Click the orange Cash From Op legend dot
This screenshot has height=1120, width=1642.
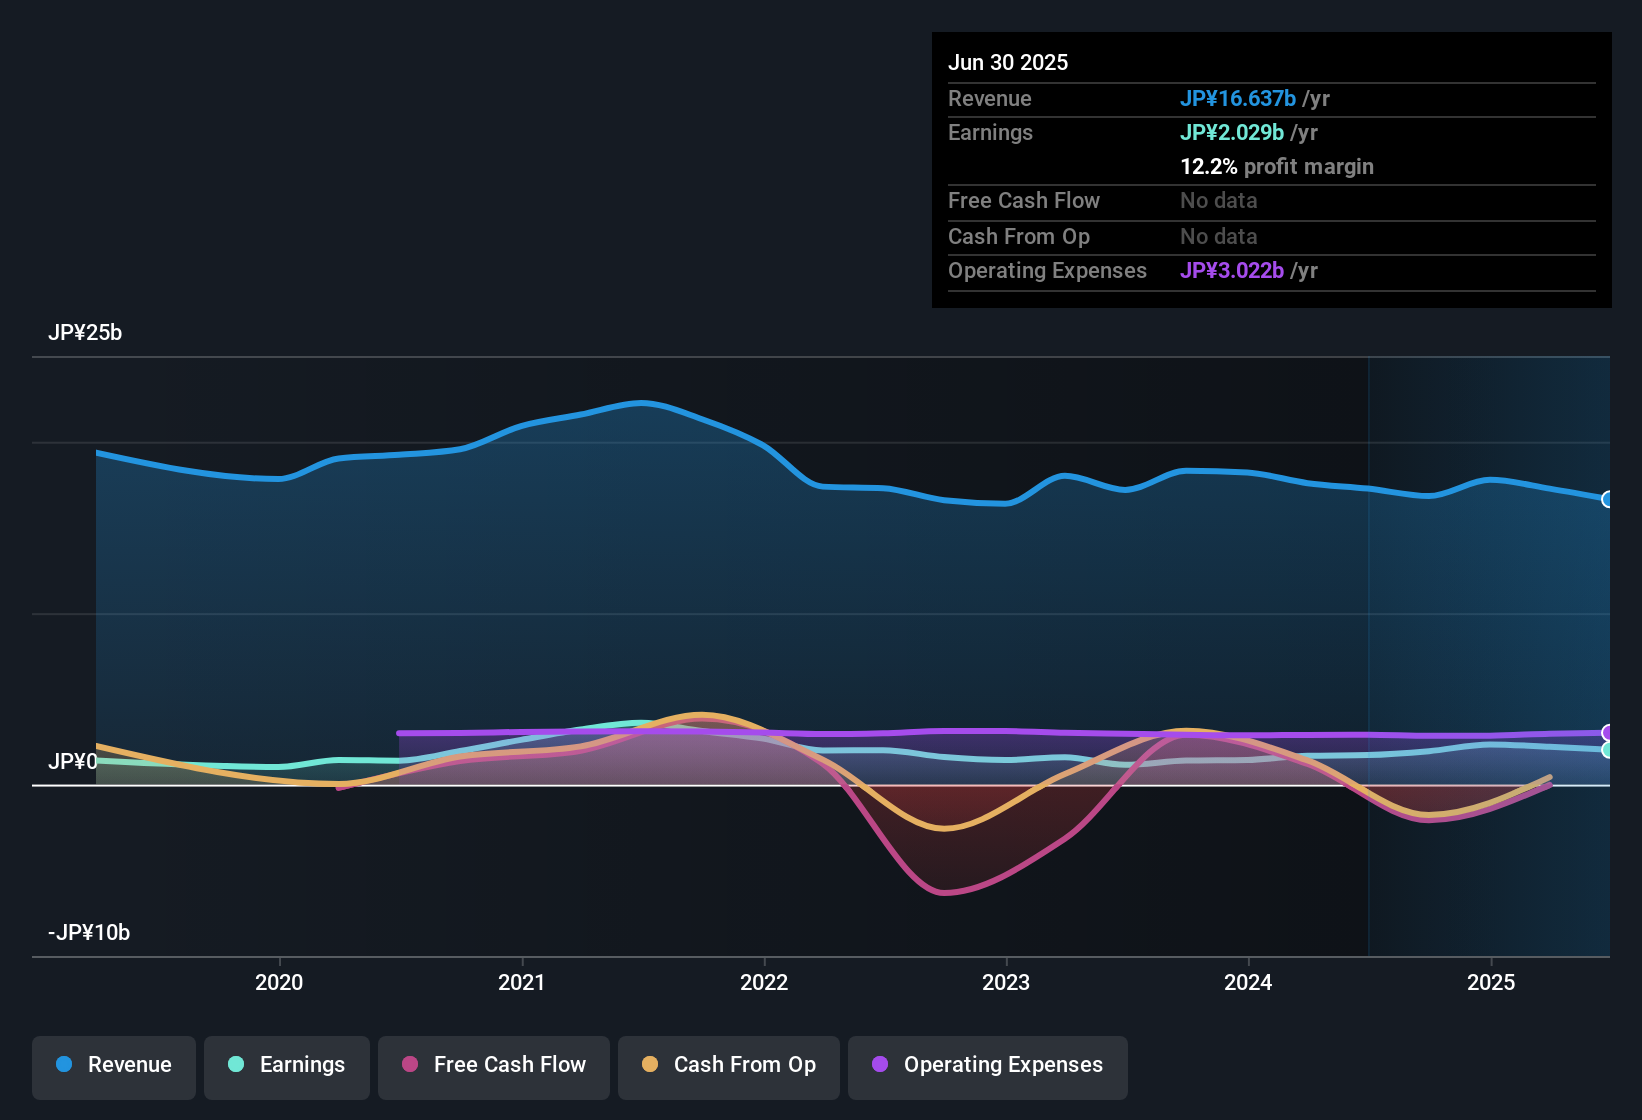(650, 1064)
